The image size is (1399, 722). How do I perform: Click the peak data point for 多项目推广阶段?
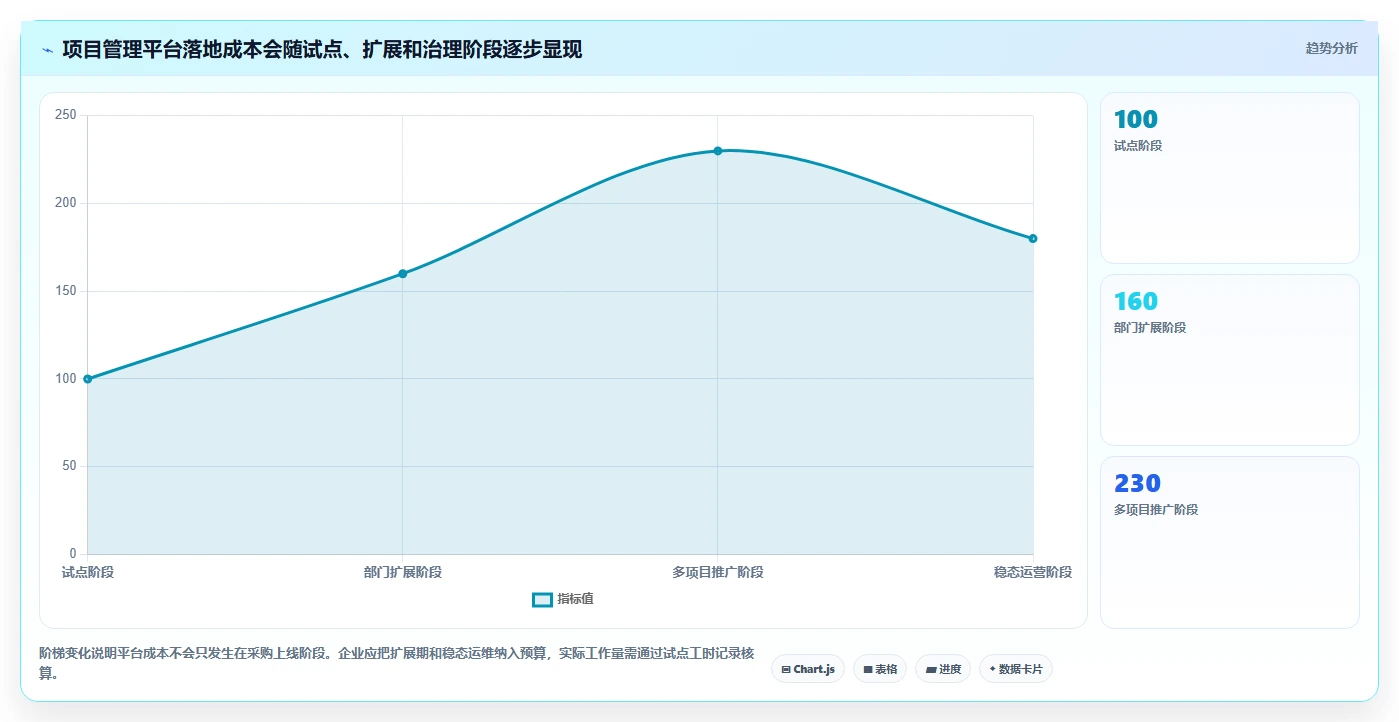coord(718,151)
